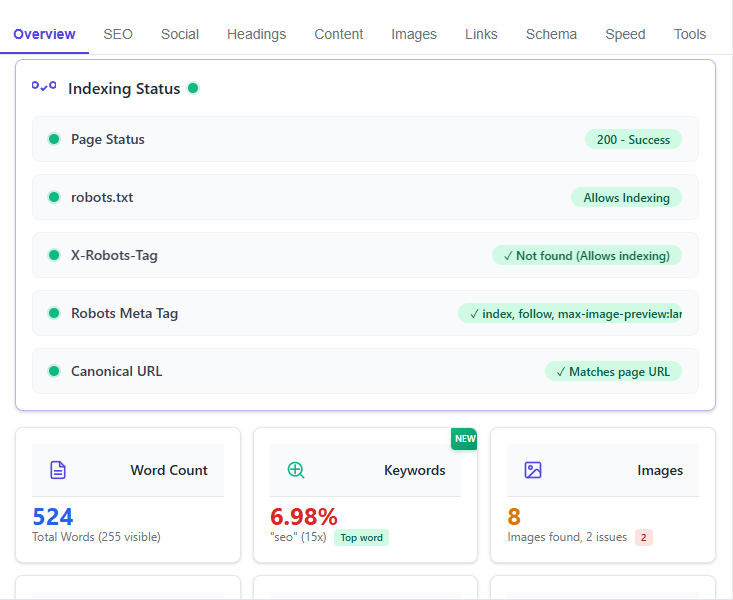Click the '200 - Success' status badge
Screen dimensions: 733x600
tap(633, 139)
